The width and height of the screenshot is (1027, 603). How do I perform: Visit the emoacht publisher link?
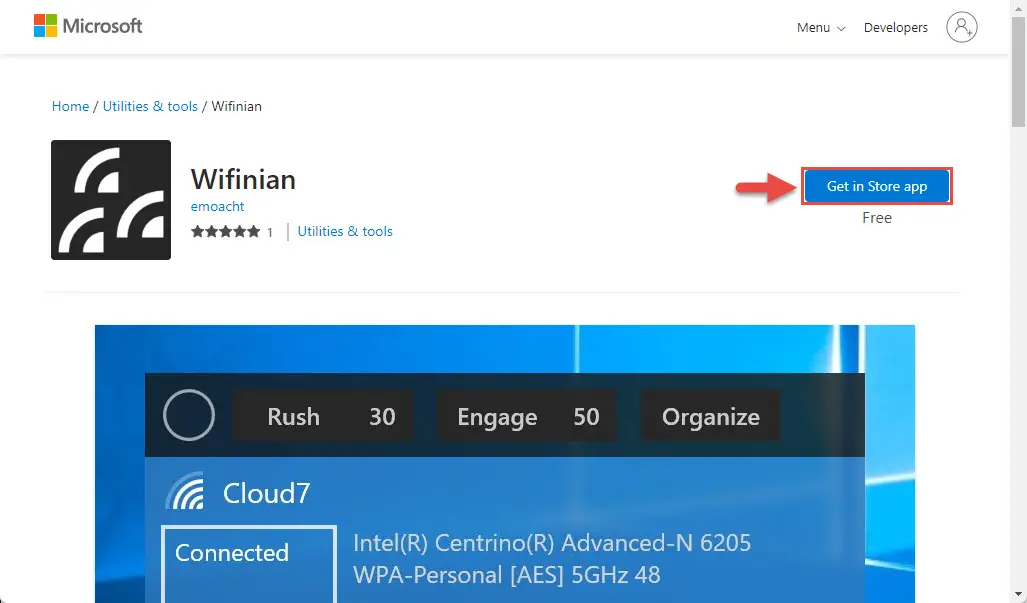pyautogui.click(x=217, y=206)
